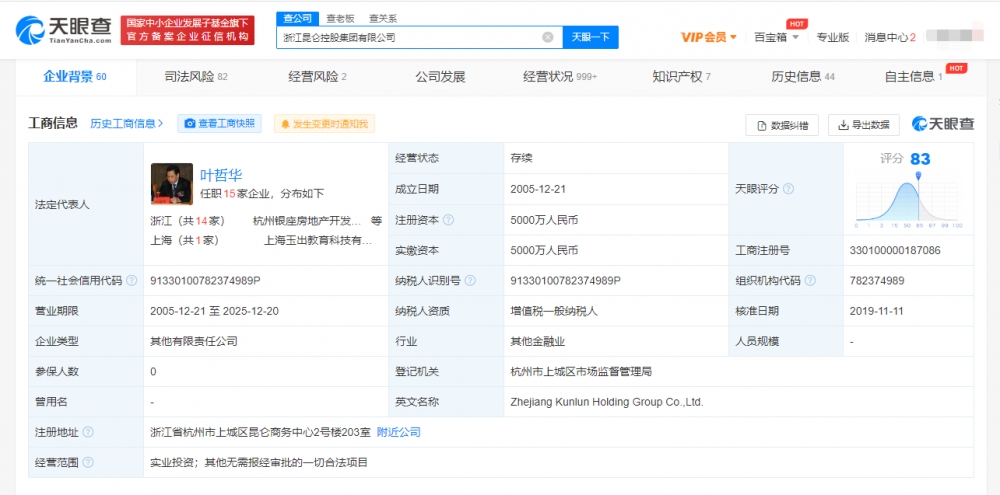
Task: Click help icon beside 经营范围
Action: pos(88,462)
